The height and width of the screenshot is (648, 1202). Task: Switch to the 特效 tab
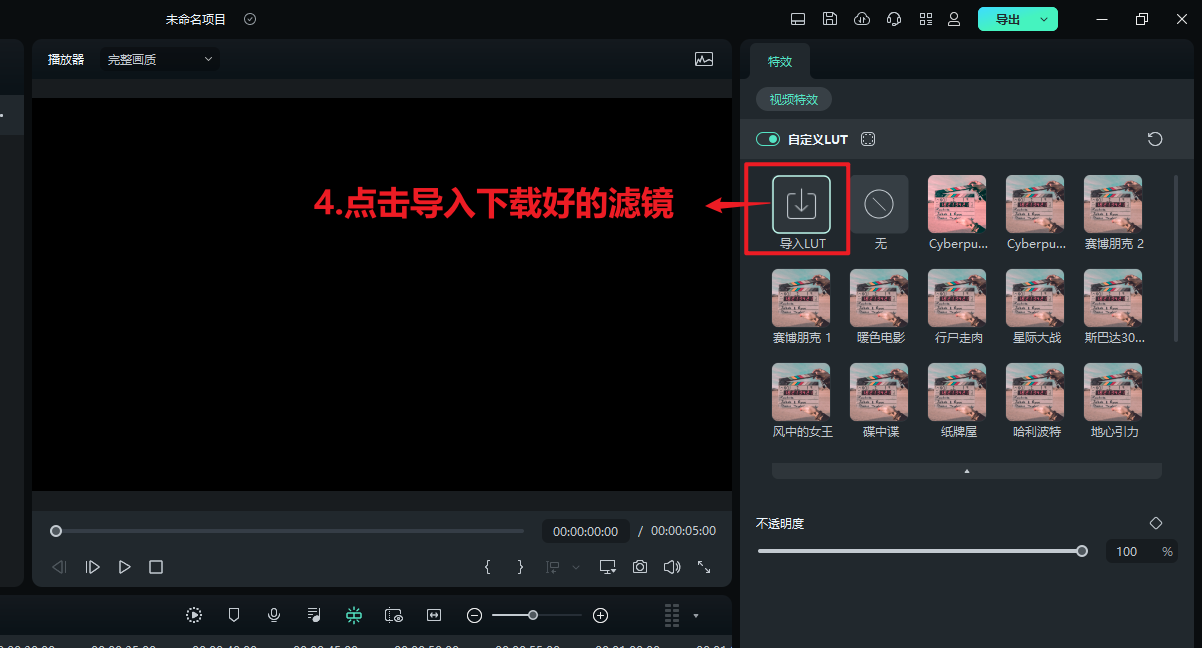779,61
